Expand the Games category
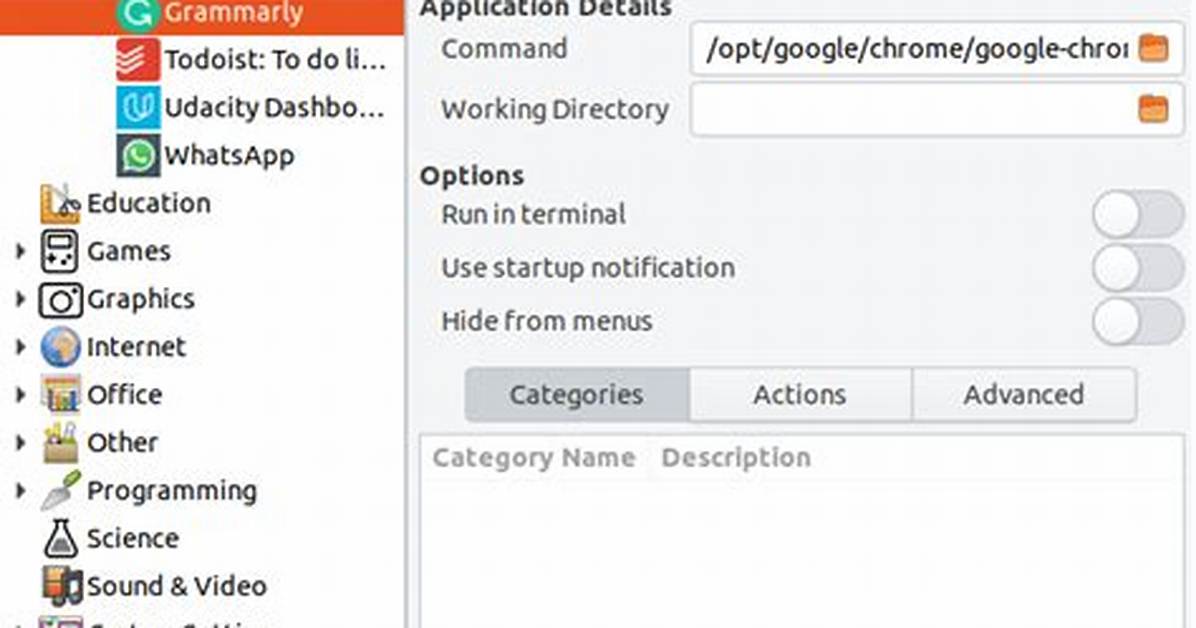 click(21, 252)
